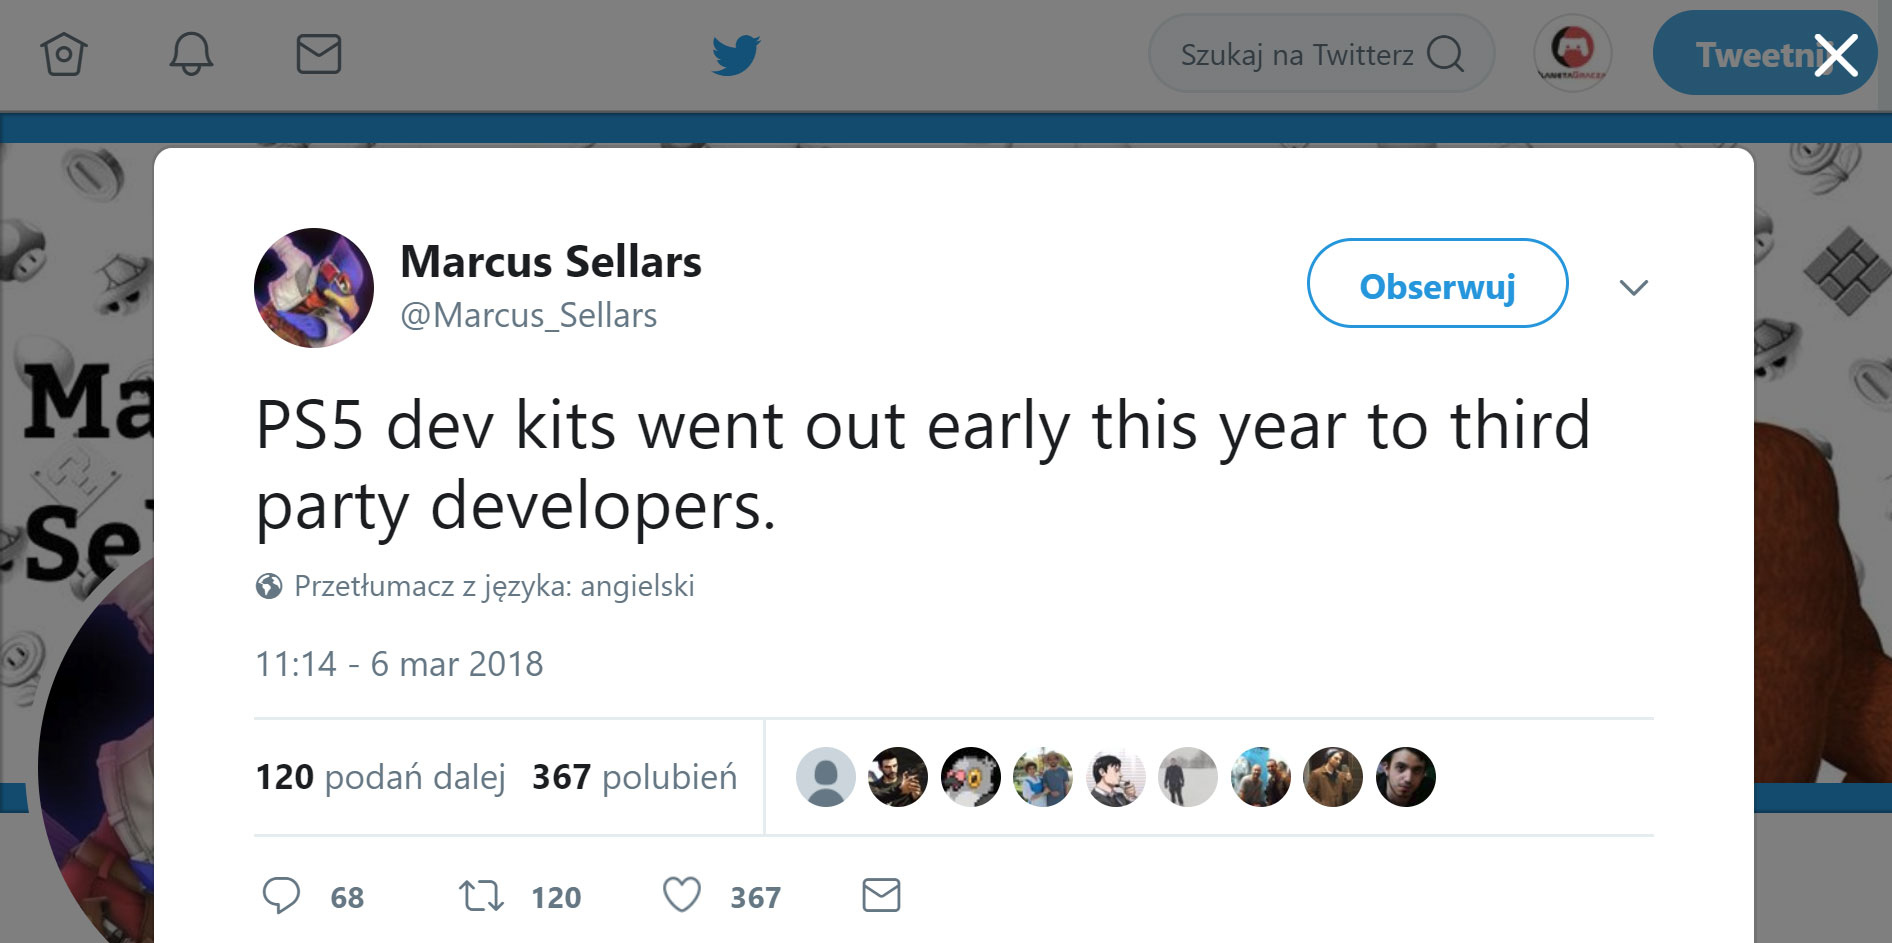Click the search magnifier icon
Viewport: 1892px width, 943px height.
1445,54
